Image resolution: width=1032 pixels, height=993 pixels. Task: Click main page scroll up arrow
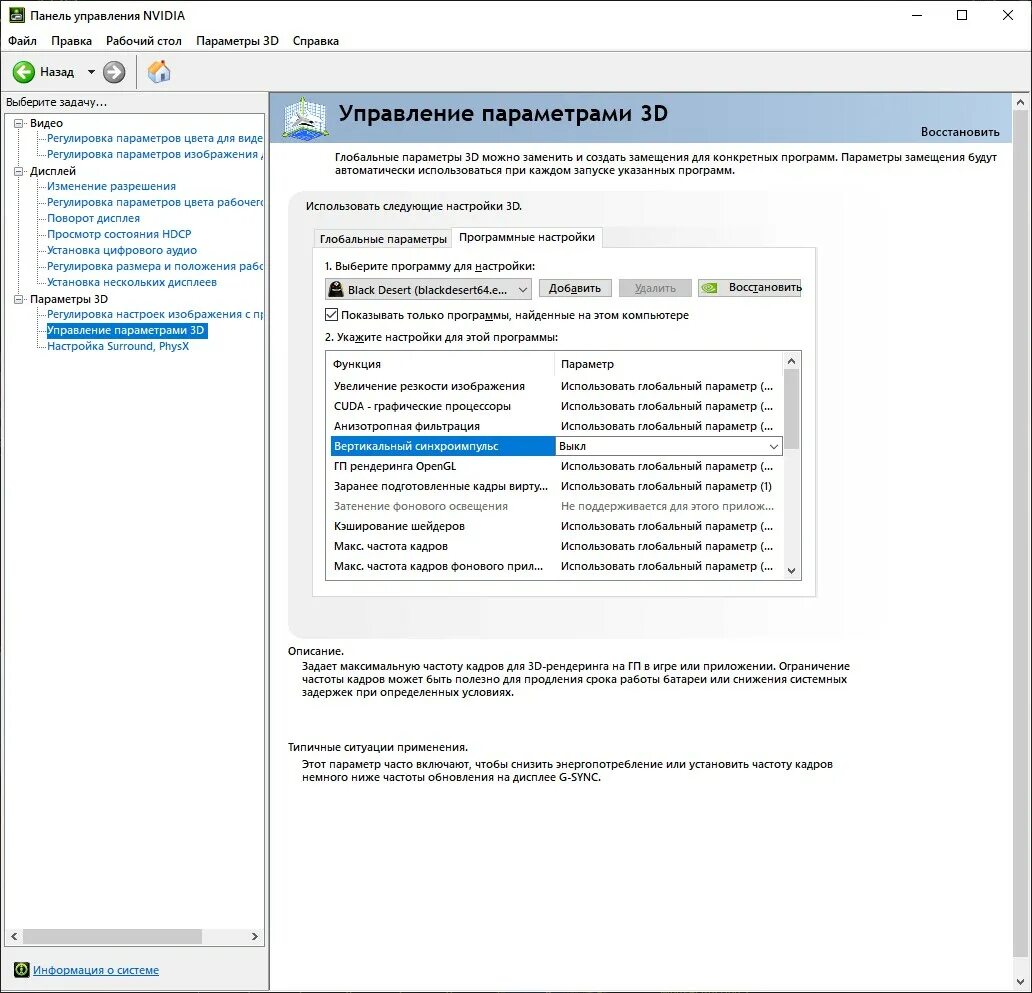(x=1020, y=103)
